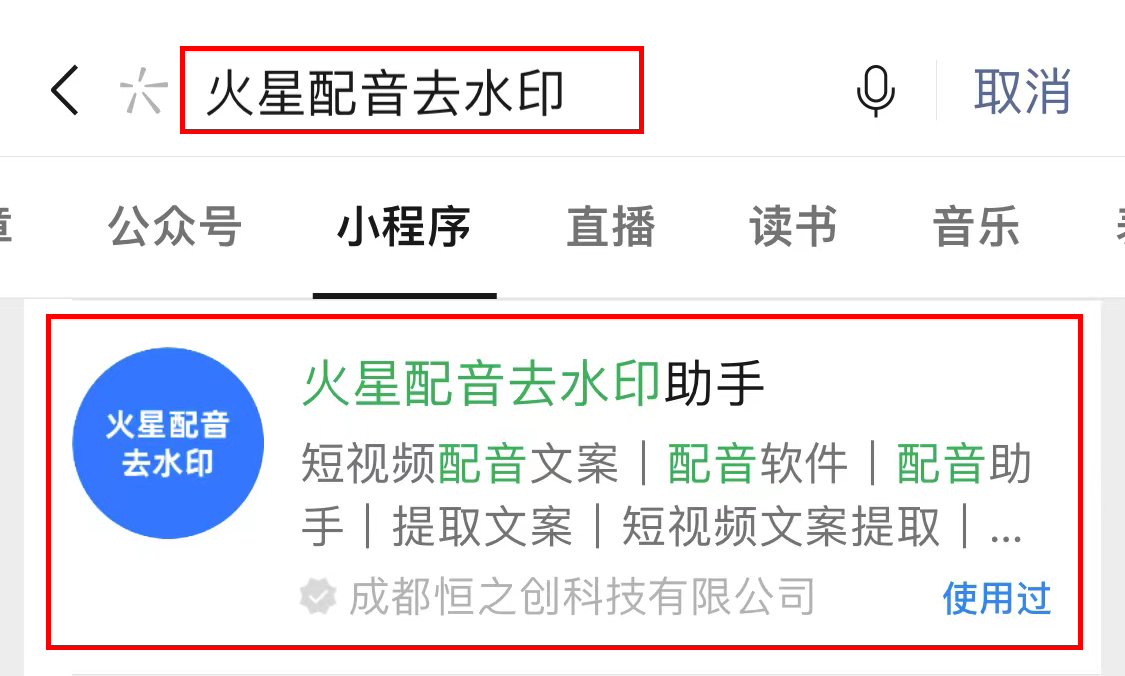
Task: Click the 成都恒之创科技有限公司 company name
Action: [582, 596]
